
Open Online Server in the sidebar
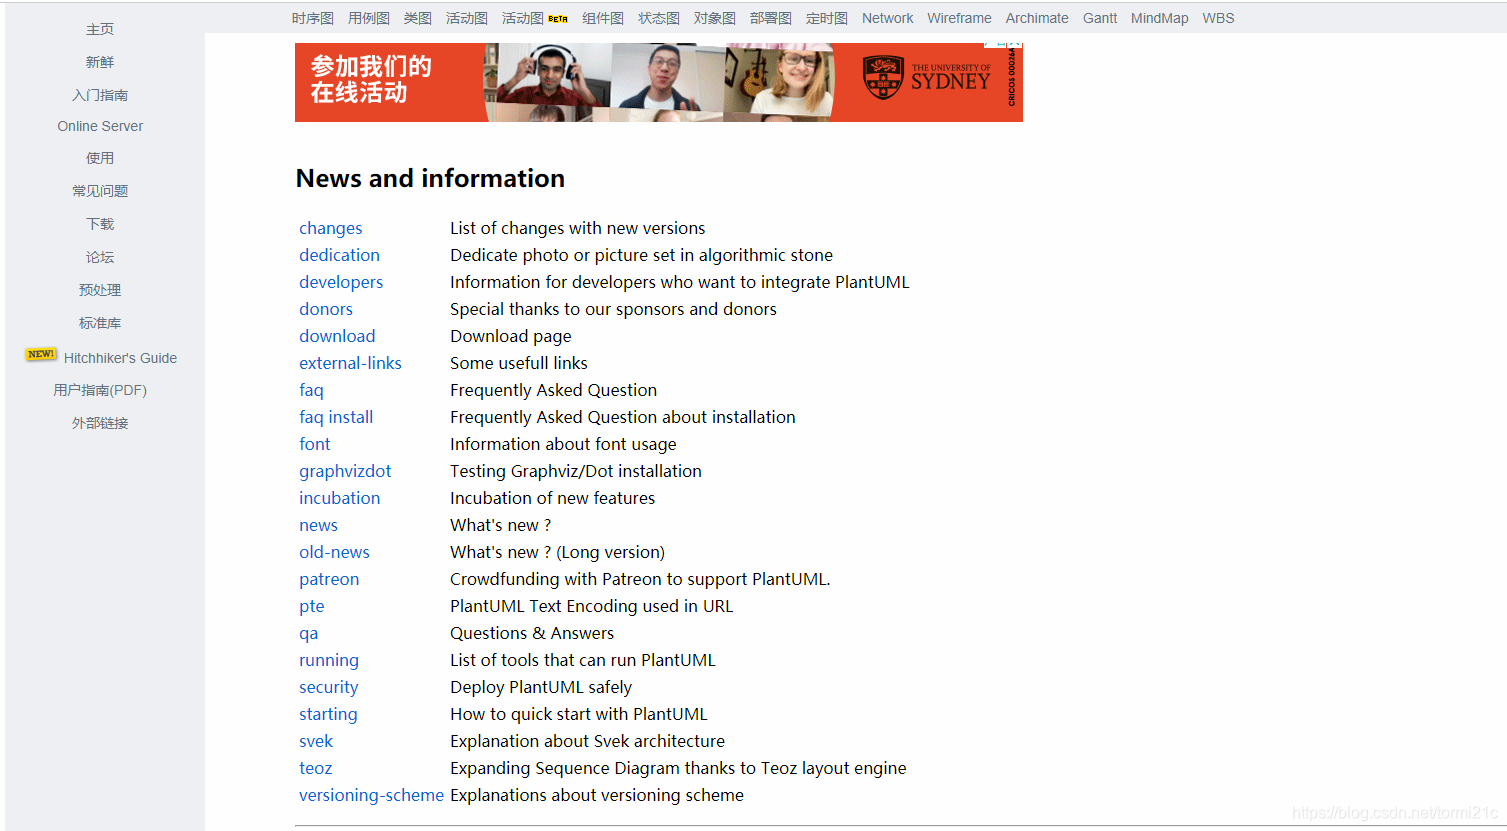(100, 126)
